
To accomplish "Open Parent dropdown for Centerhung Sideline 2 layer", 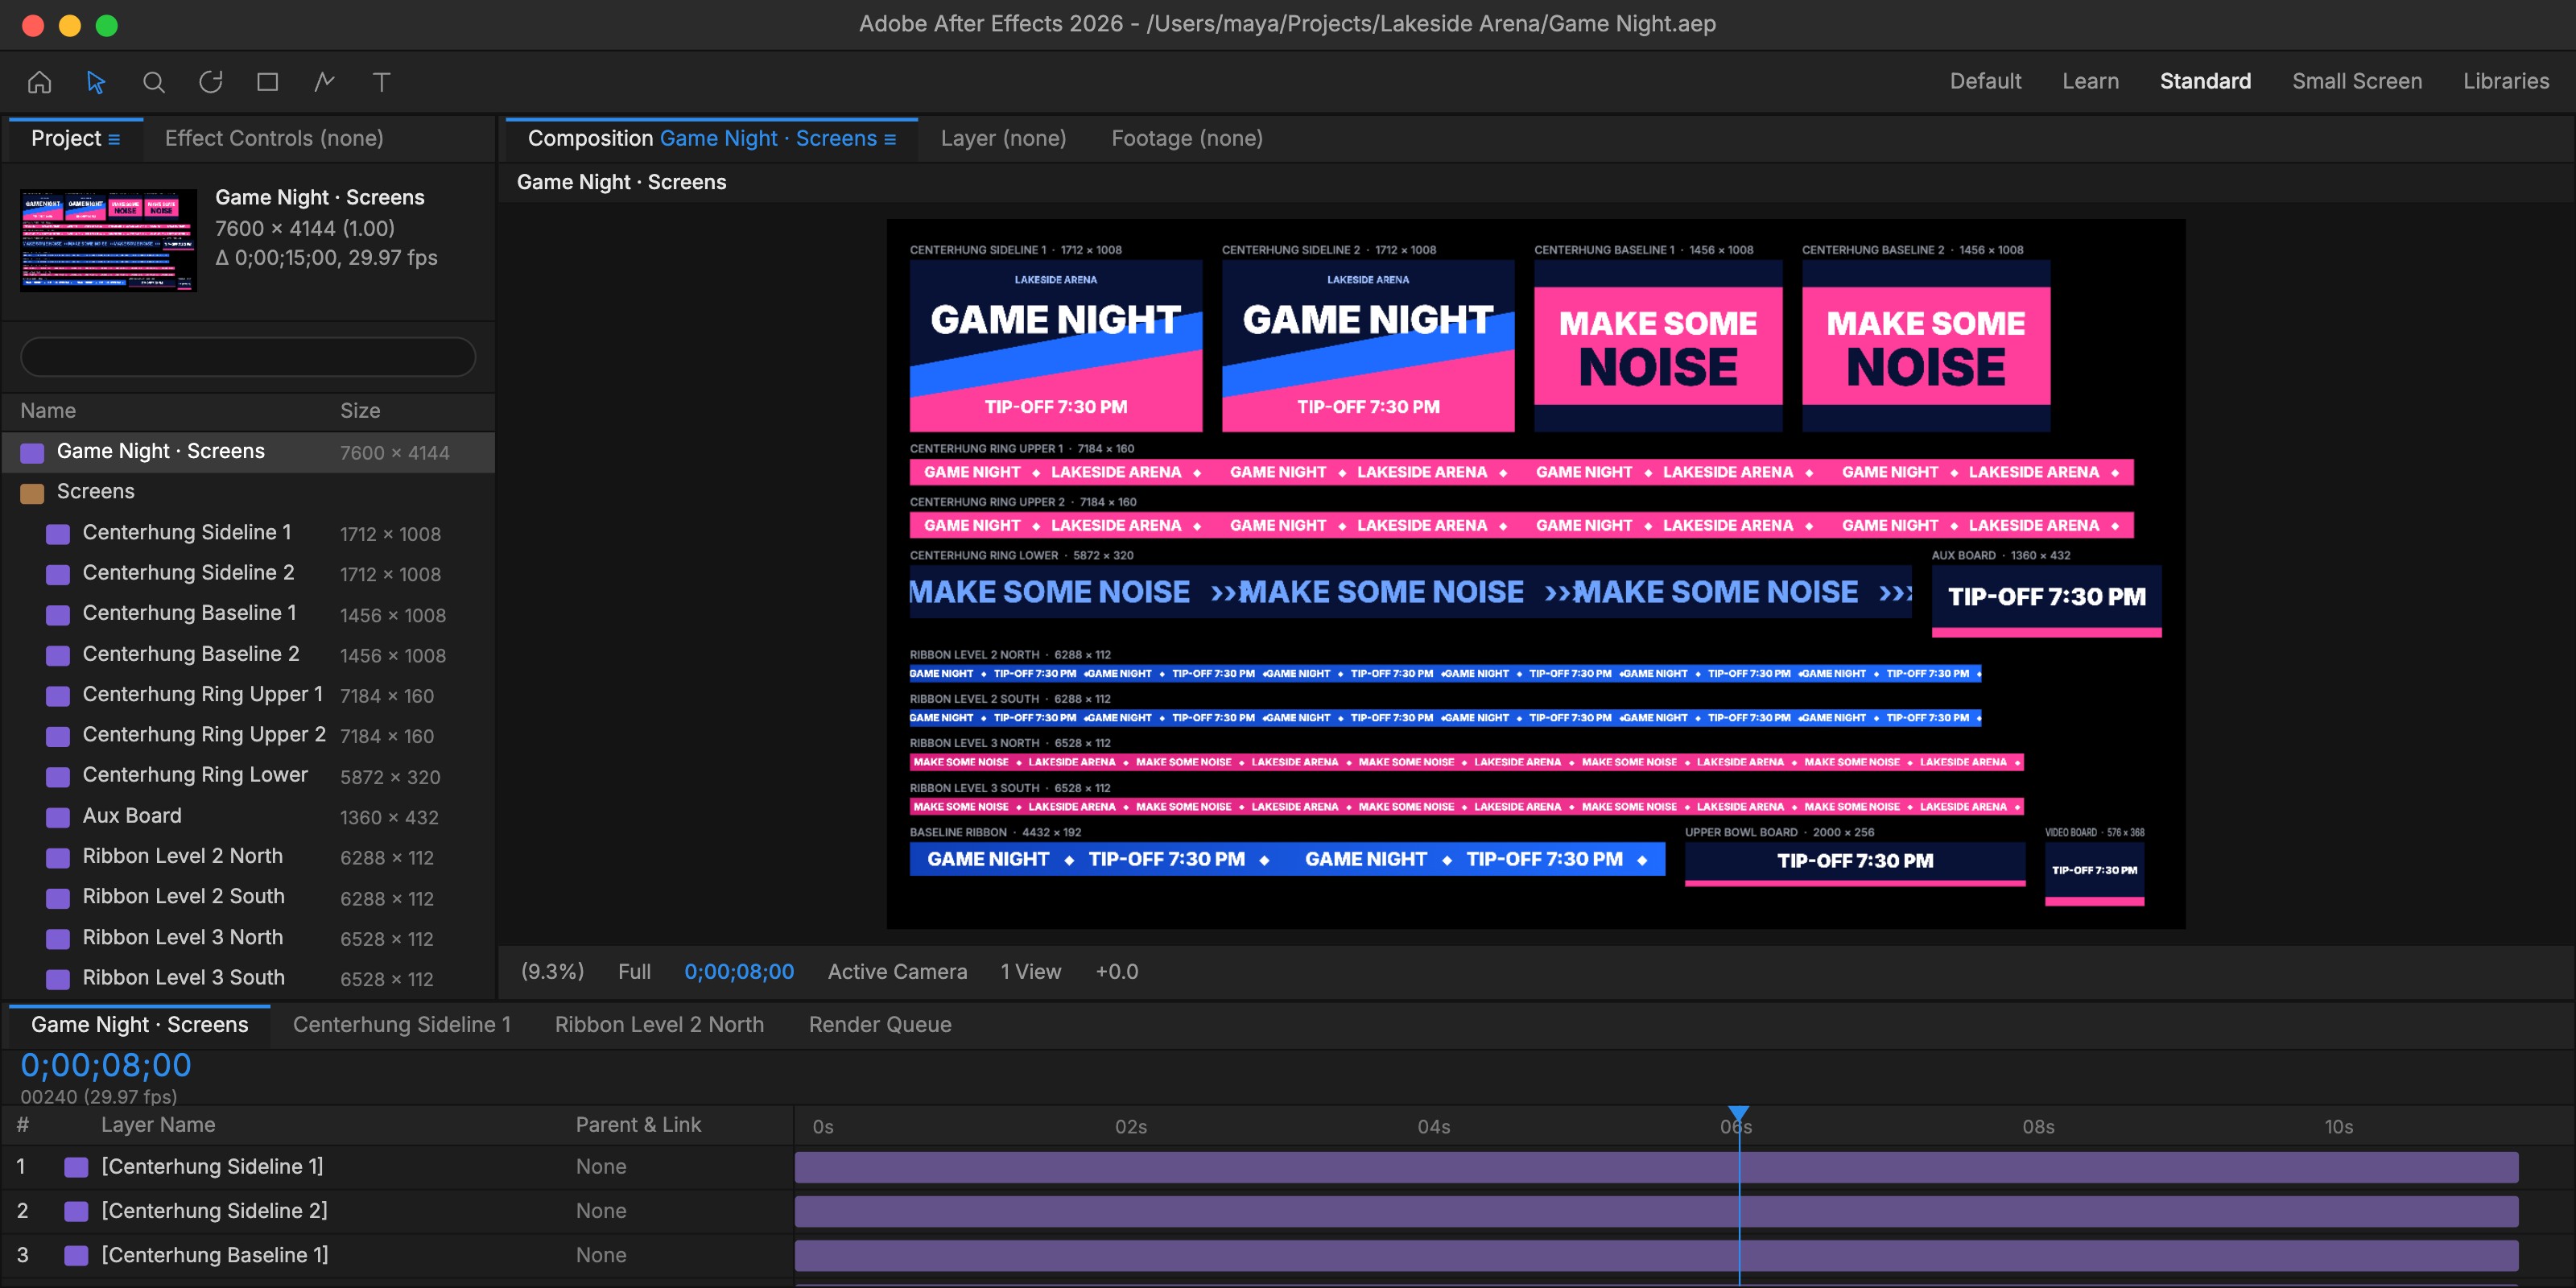I will pyautogui.click(x=601, y=1210).
